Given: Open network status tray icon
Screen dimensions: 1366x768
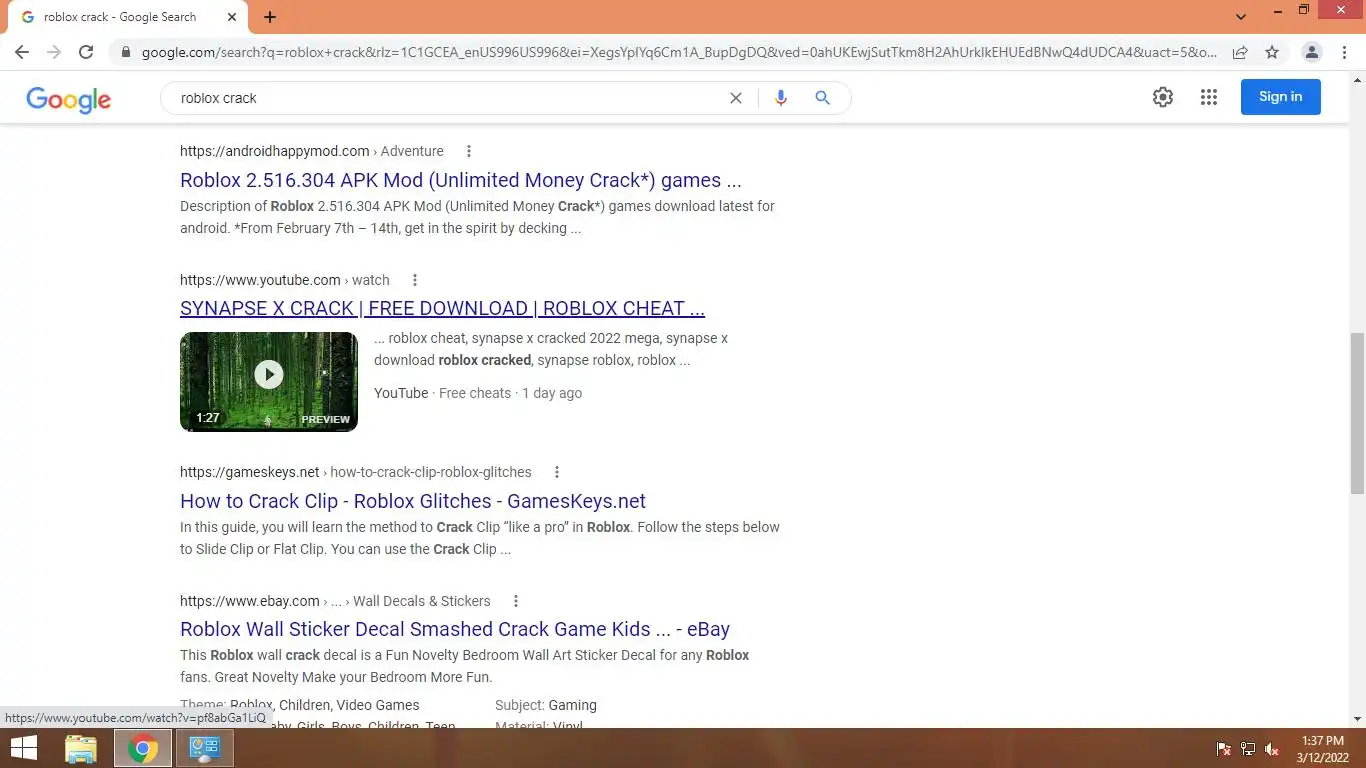Looking at the screenshot, I should [x=1248, y=748].
